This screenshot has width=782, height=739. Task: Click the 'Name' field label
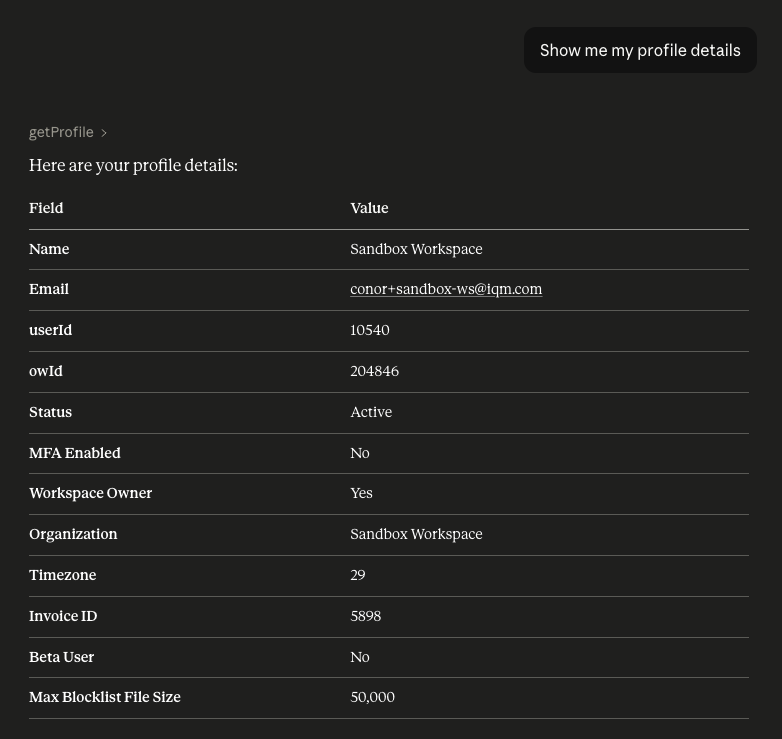pos(49,249)
